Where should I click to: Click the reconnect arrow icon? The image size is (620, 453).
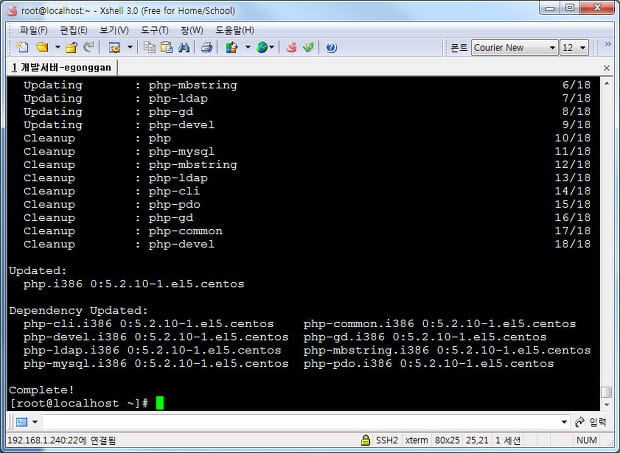[89, 47]
